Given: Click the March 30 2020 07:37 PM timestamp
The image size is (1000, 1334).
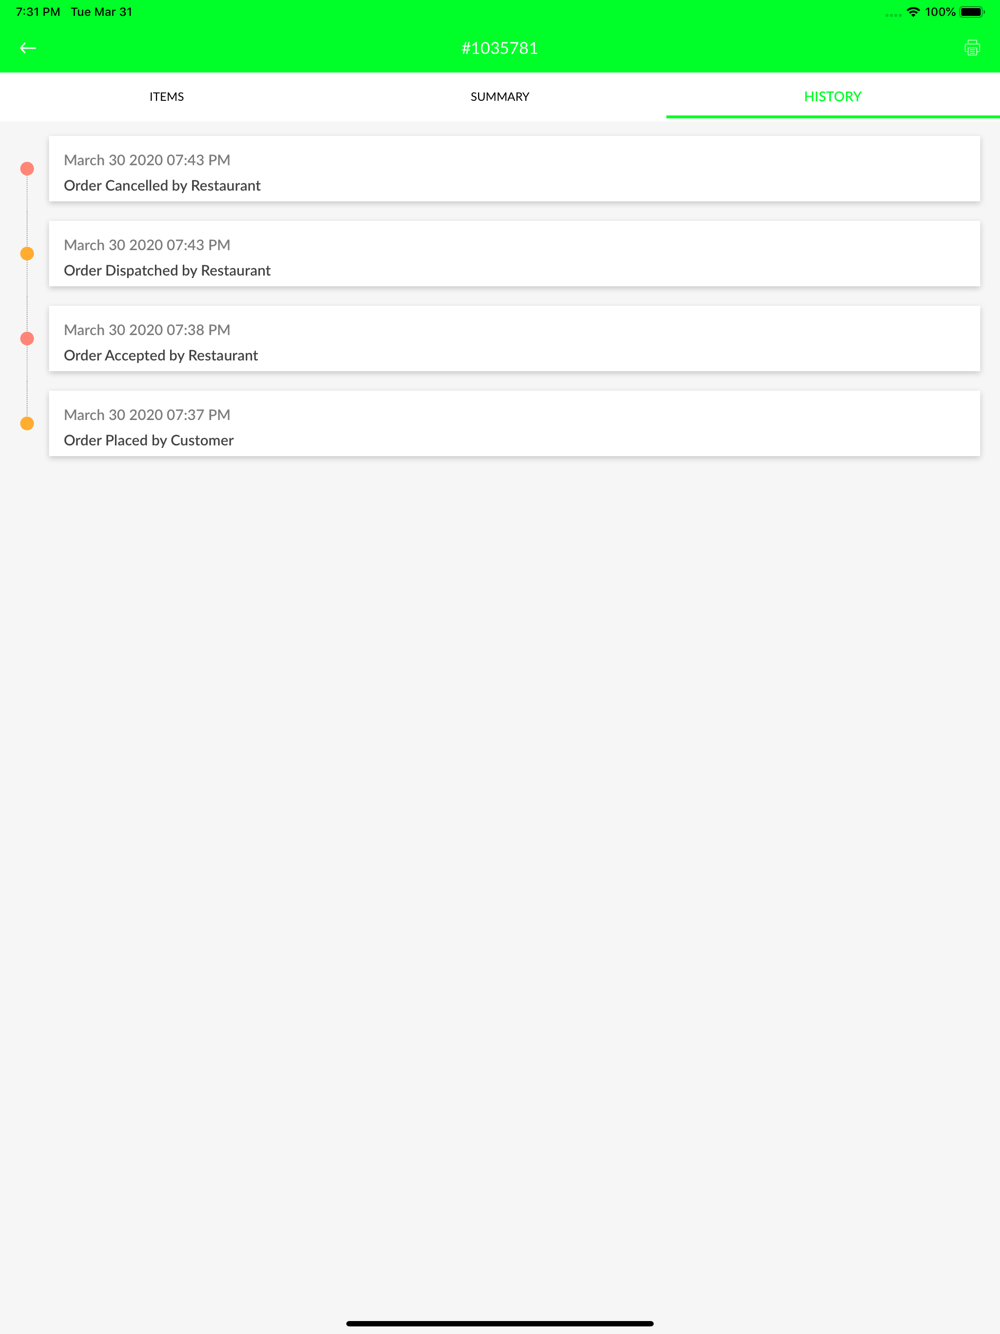Looking at the screenshot, I should pos(147,415).
